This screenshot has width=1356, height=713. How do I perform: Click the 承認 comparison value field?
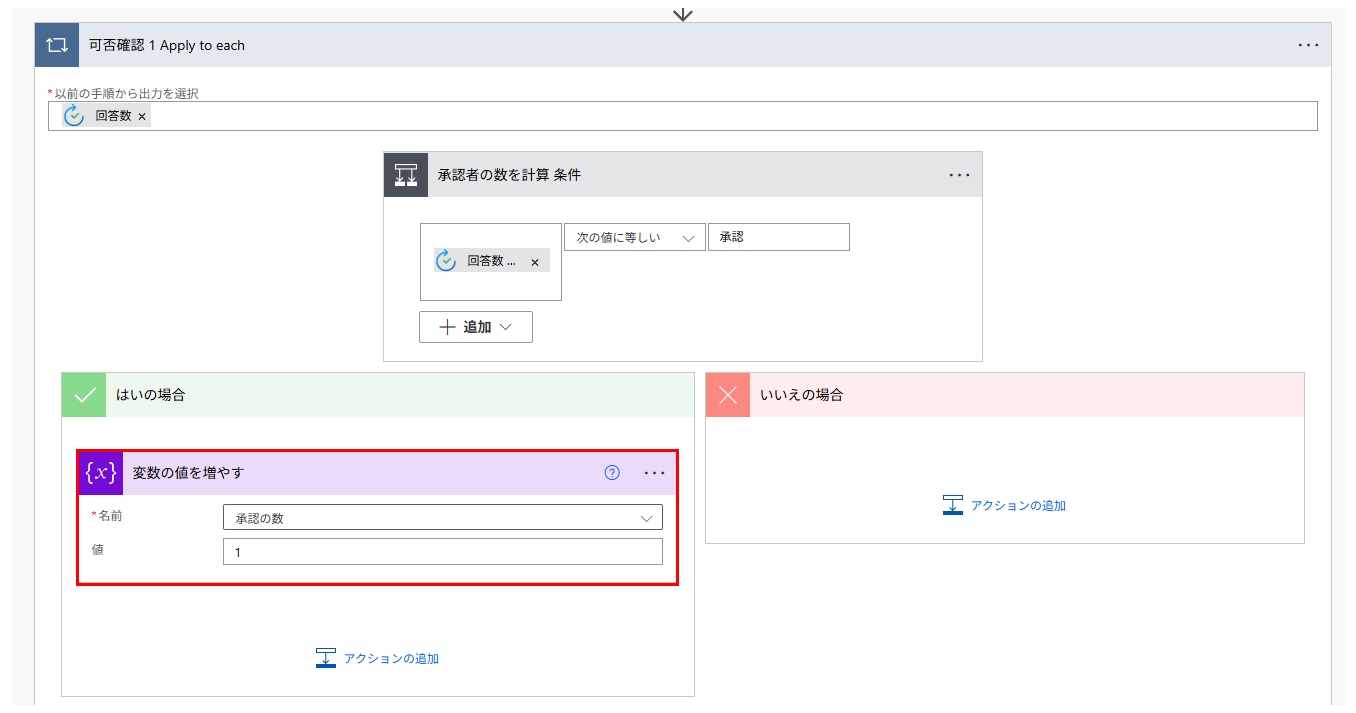778,236
